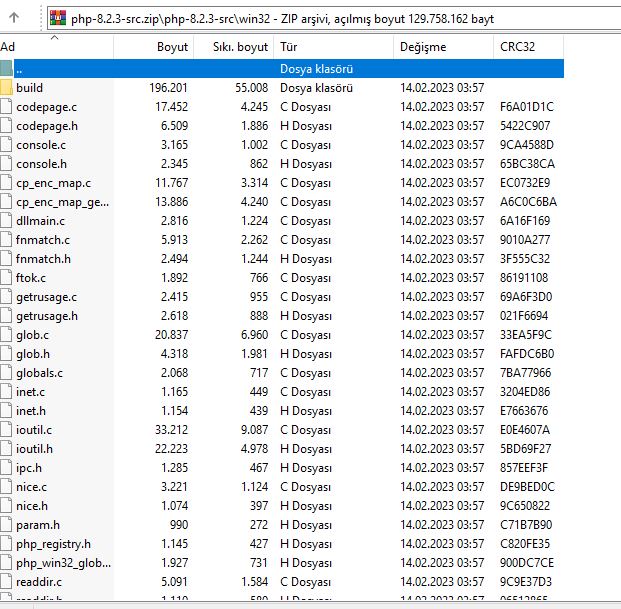The width and height of the screenshot is (621, 609).
Task: Go up one folder level arrow
Action: coord(14,17)
